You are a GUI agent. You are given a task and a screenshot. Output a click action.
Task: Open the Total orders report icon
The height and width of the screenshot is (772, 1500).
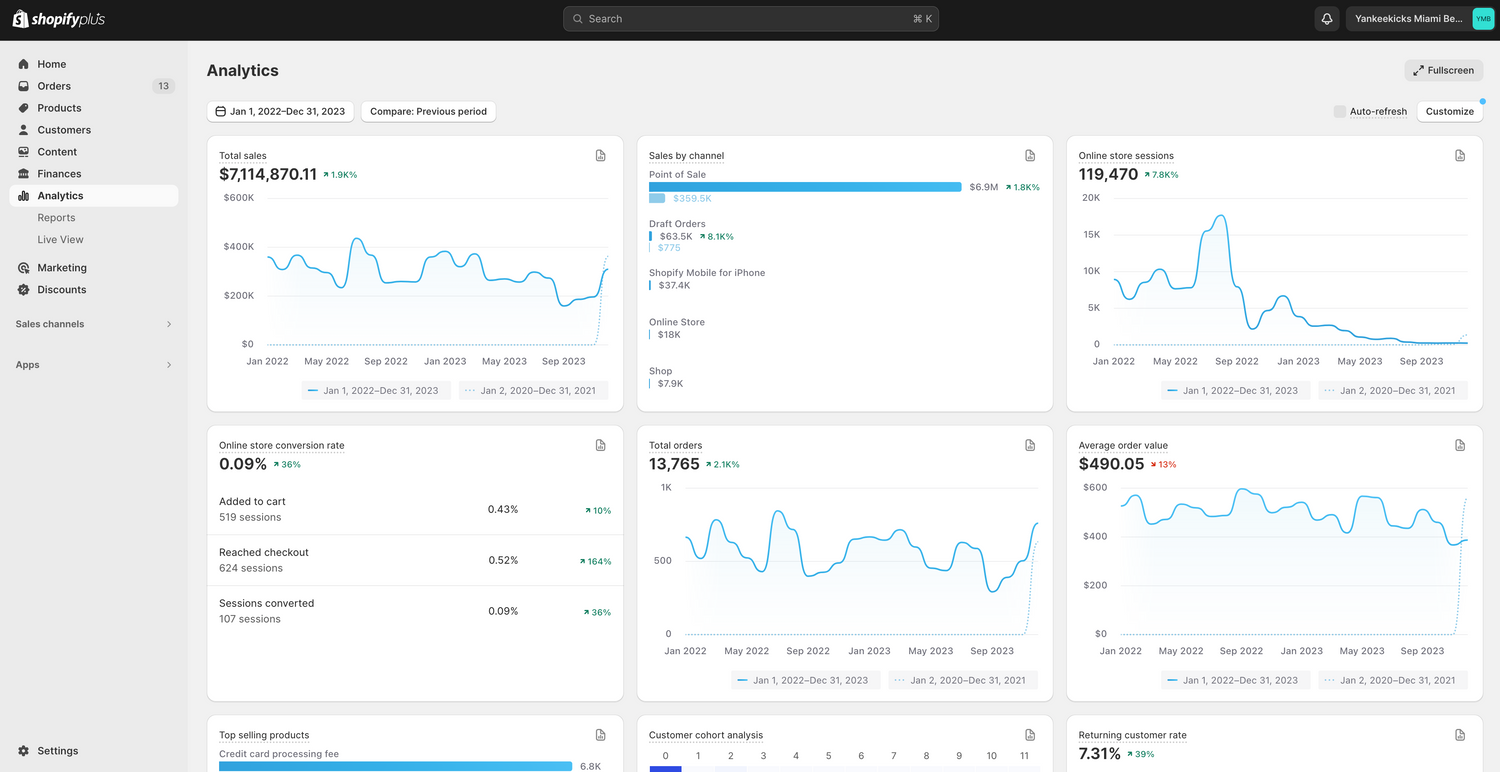pyautogui.click(x=1030, y=445)
